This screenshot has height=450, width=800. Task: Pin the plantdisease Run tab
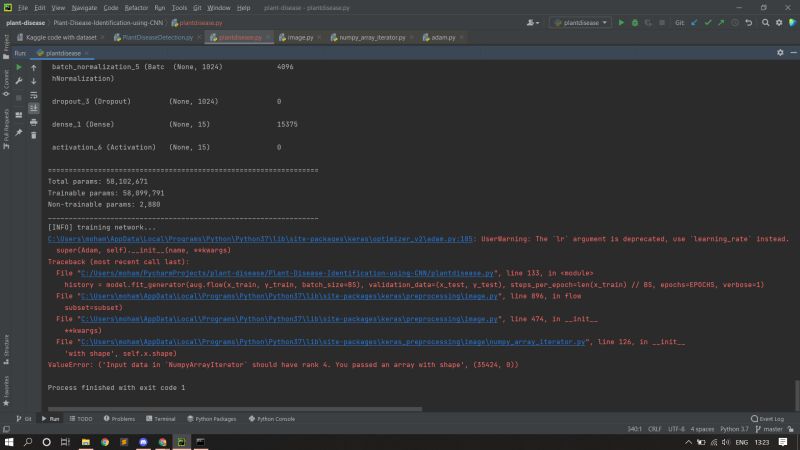coord(19,133)
